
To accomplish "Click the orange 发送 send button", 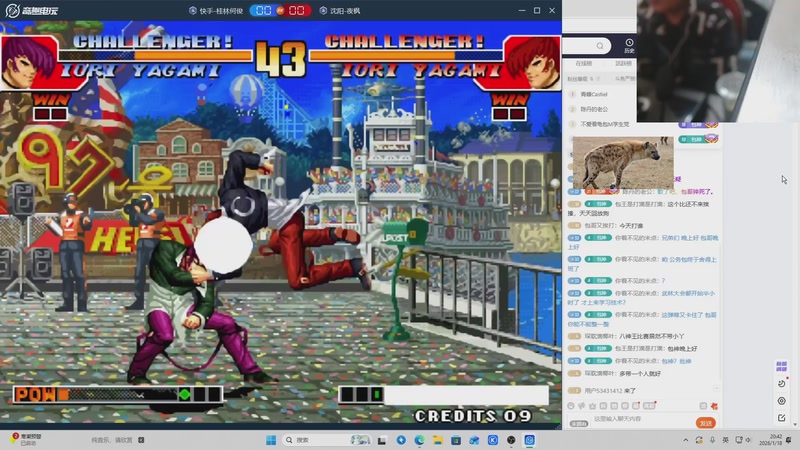I will [706, 423].
